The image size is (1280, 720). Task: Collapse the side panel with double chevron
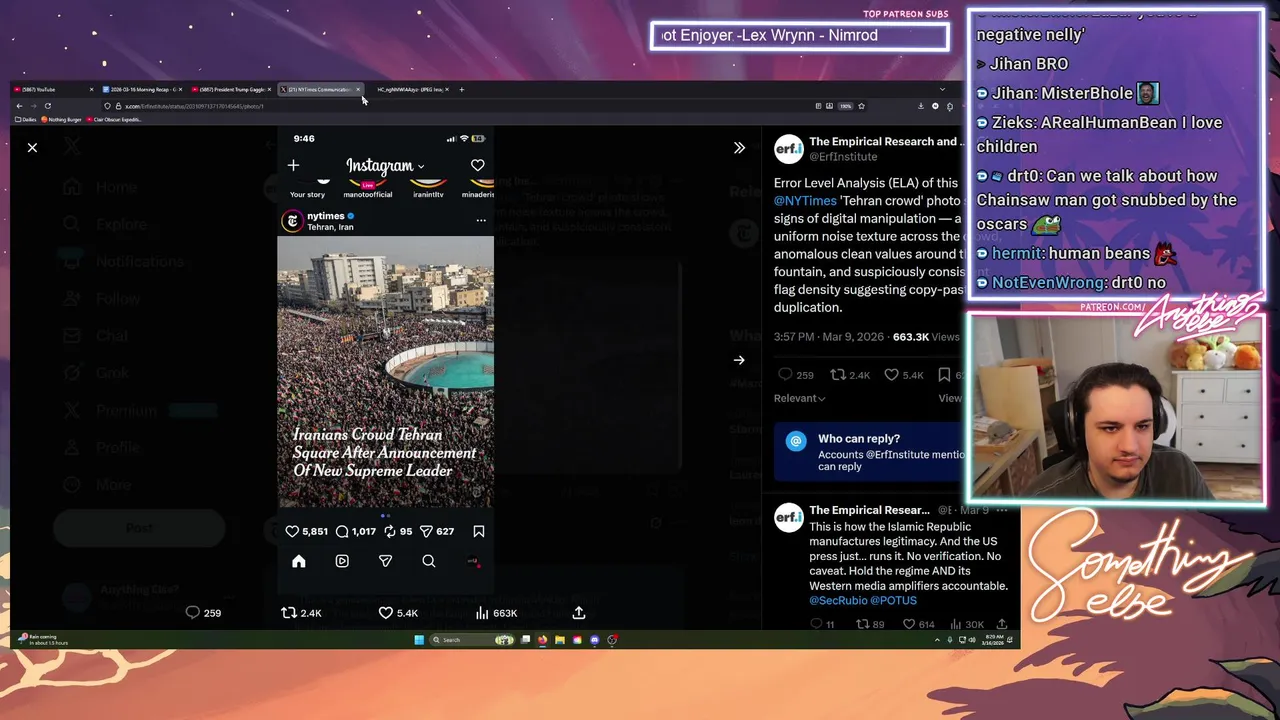(x=739, y=148)
